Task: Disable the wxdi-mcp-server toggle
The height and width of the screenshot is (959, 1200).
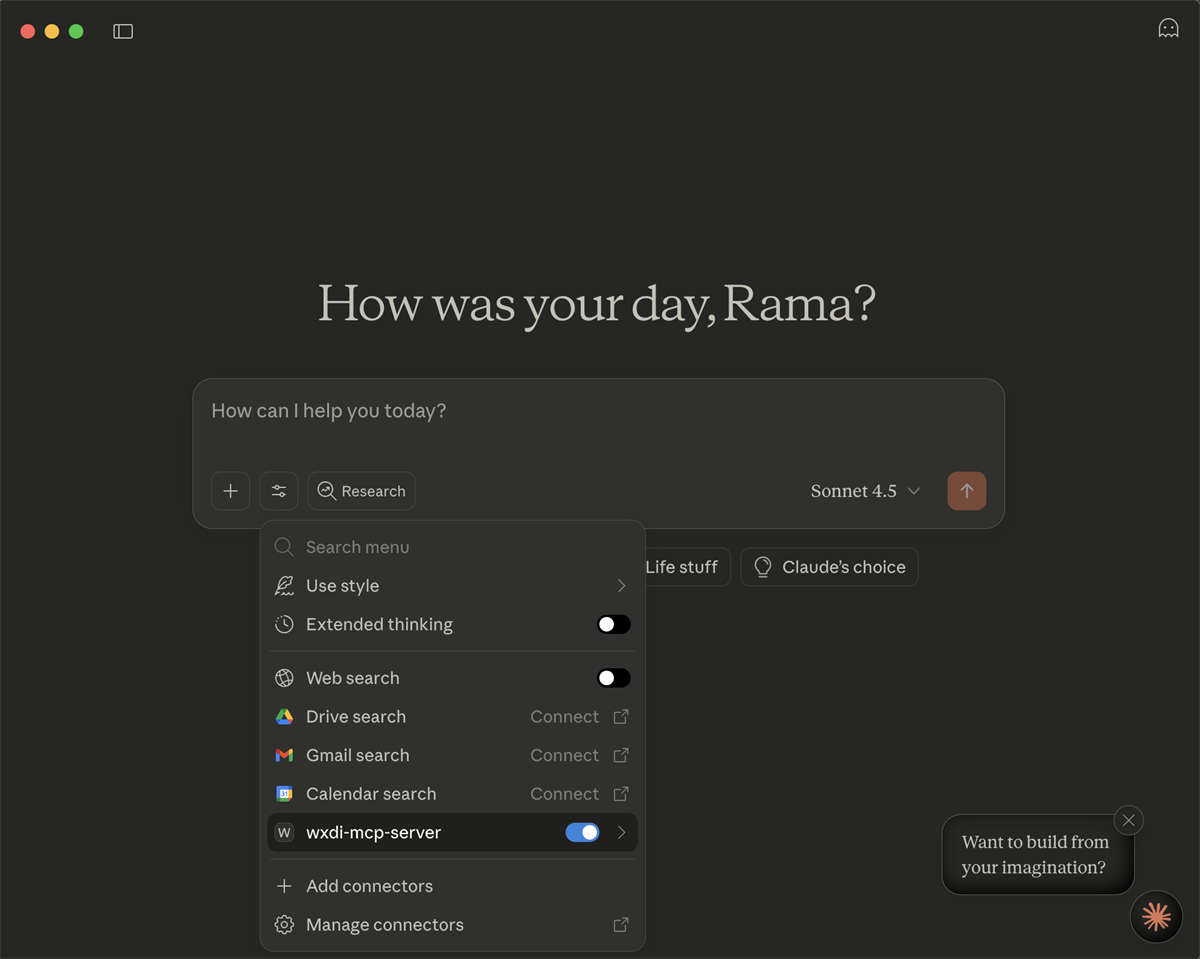Action: pyautogui.click(x=582, y=833)
